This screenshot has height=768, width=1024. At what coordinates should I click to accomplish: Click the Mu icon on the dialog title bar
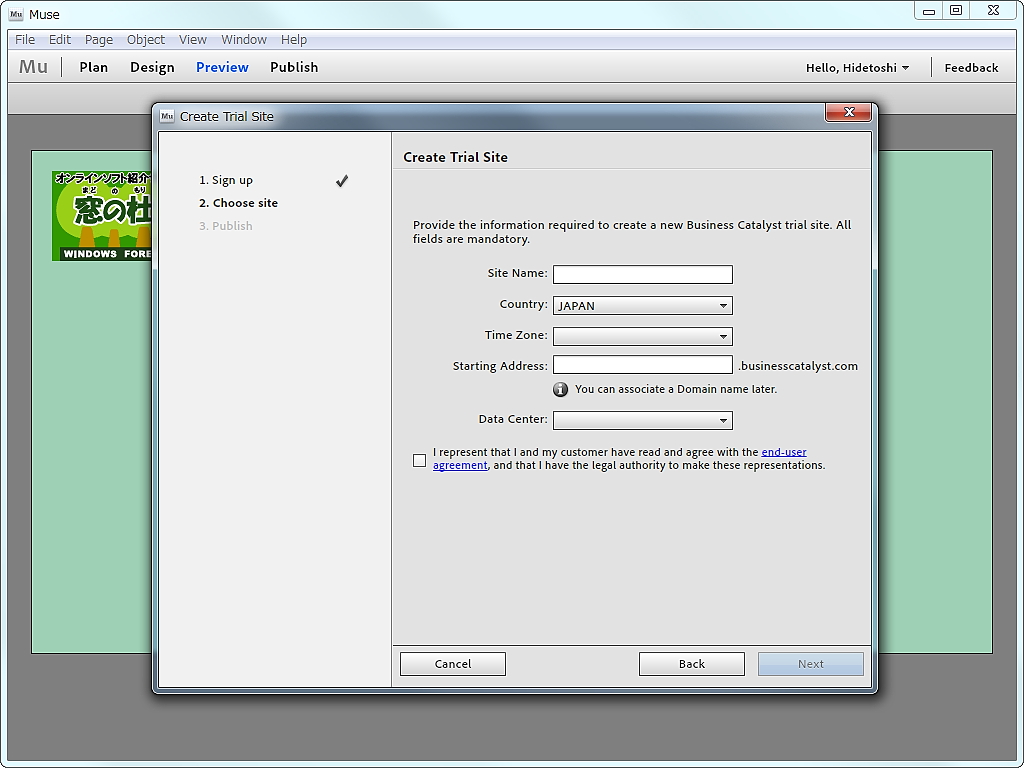167,115
